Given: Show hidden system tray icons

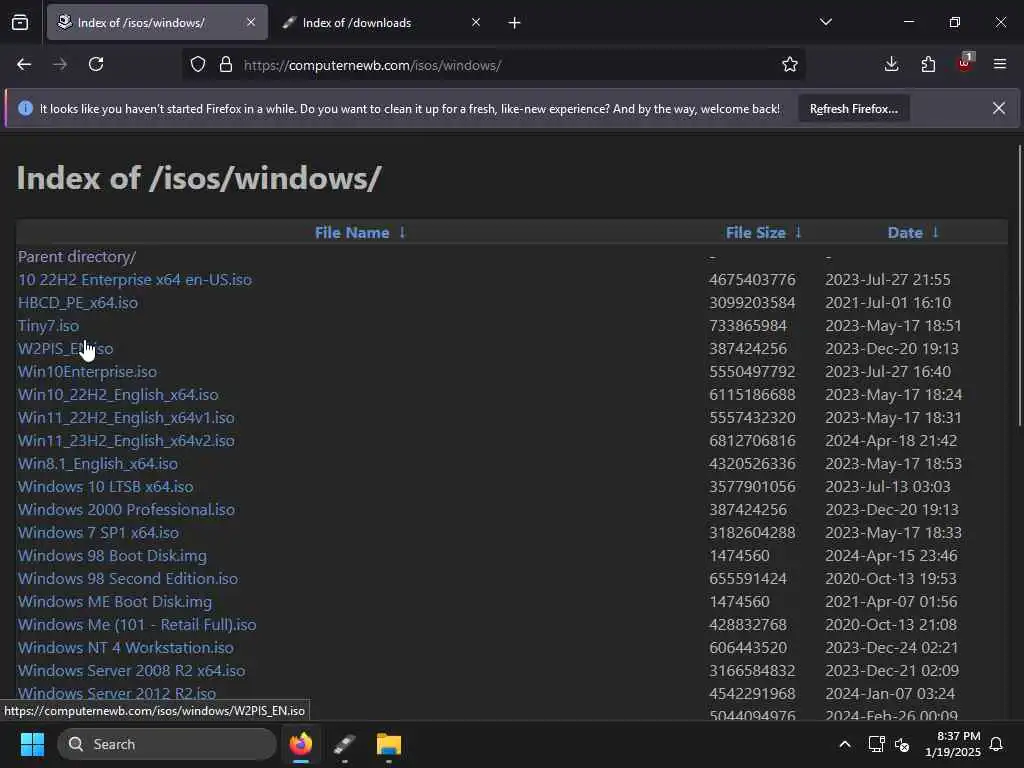Looking at the screenshot, I should (x=844, y=744).
